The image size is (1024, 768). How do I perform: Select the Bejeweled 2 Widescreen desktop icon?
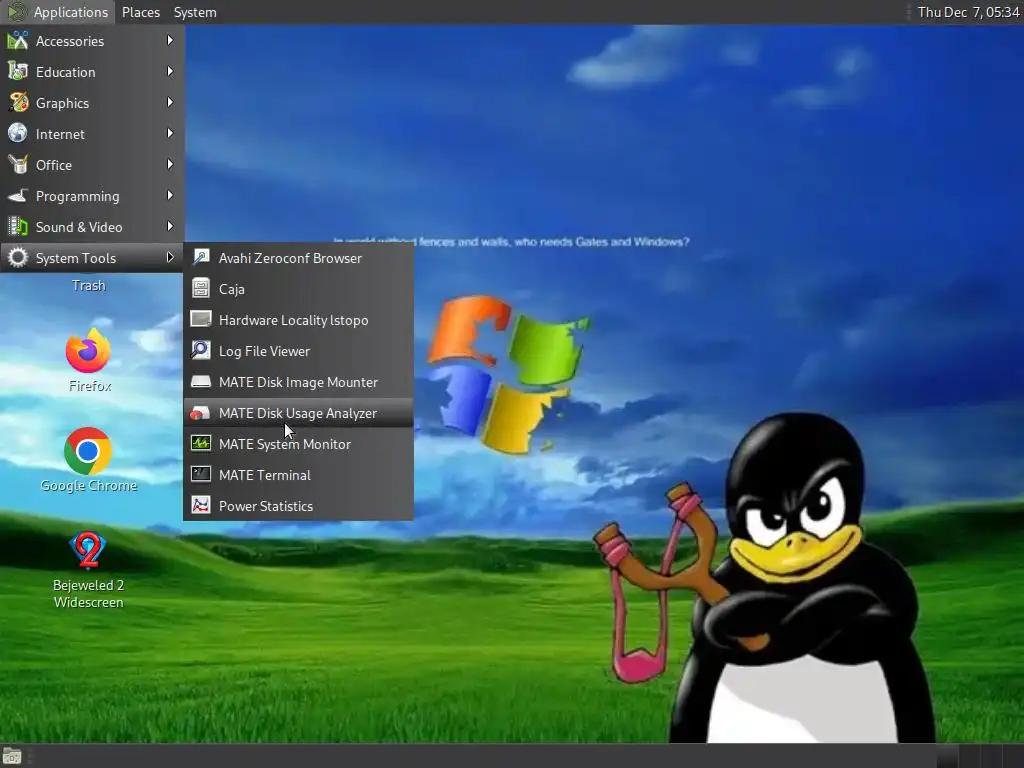pos(88,550)
